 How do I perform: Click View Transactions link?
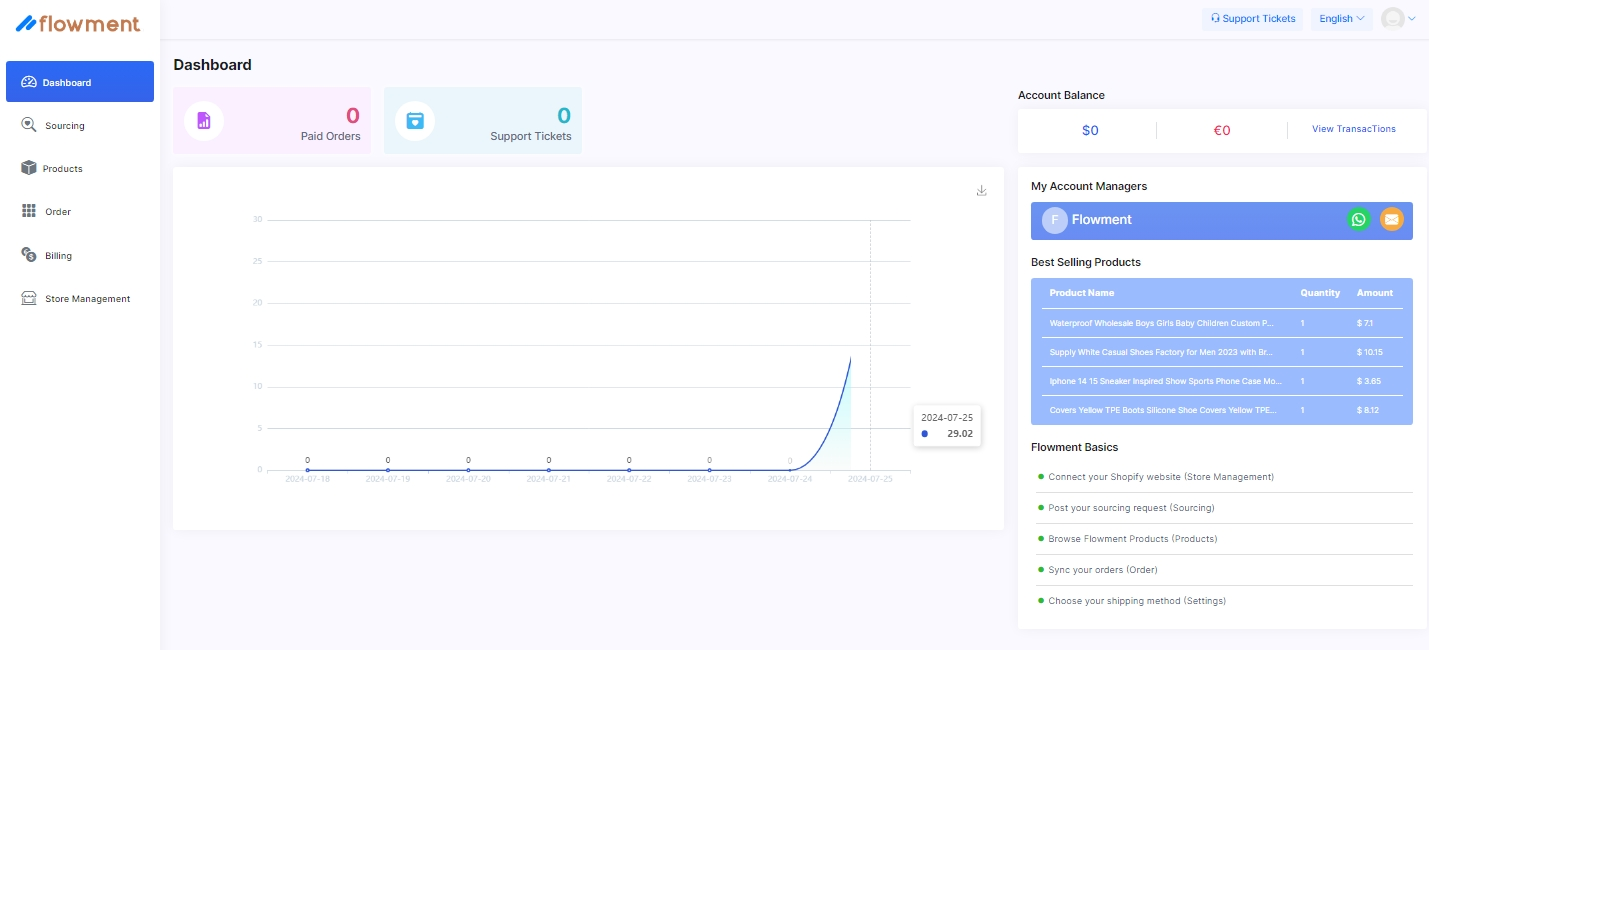point(1354,129)
